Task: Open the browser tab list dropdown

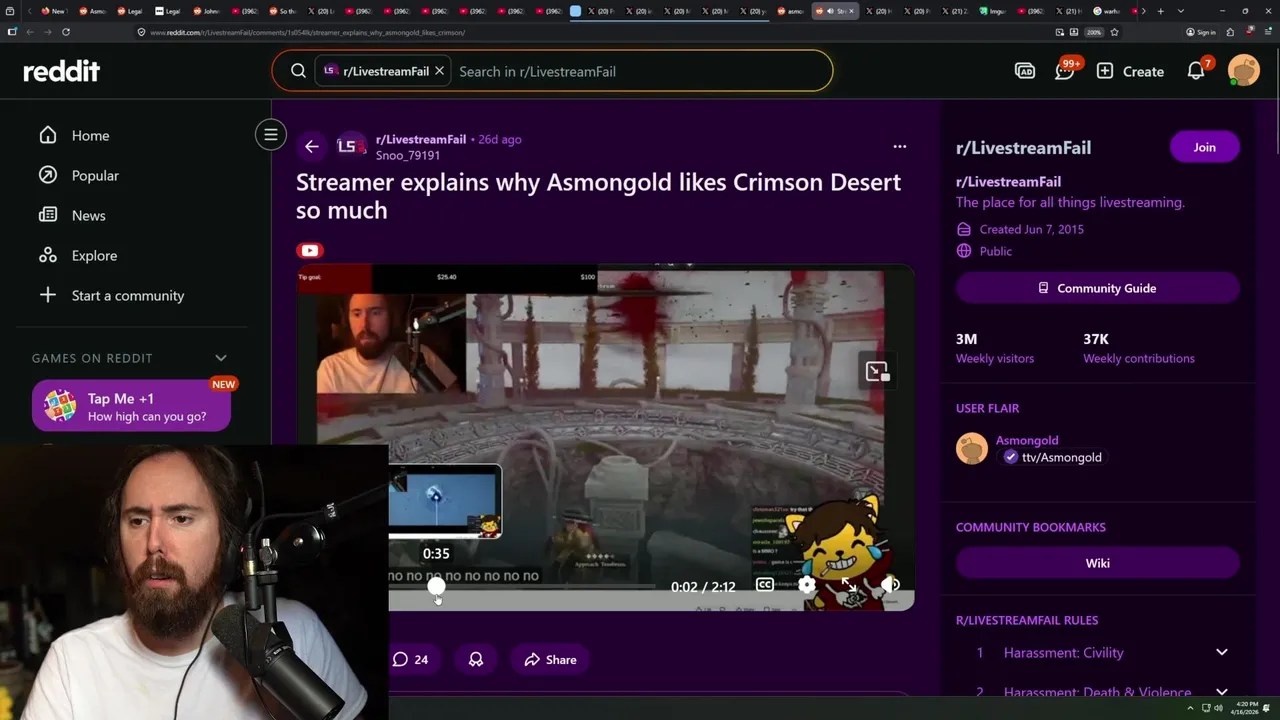Action: [1180, 11]
